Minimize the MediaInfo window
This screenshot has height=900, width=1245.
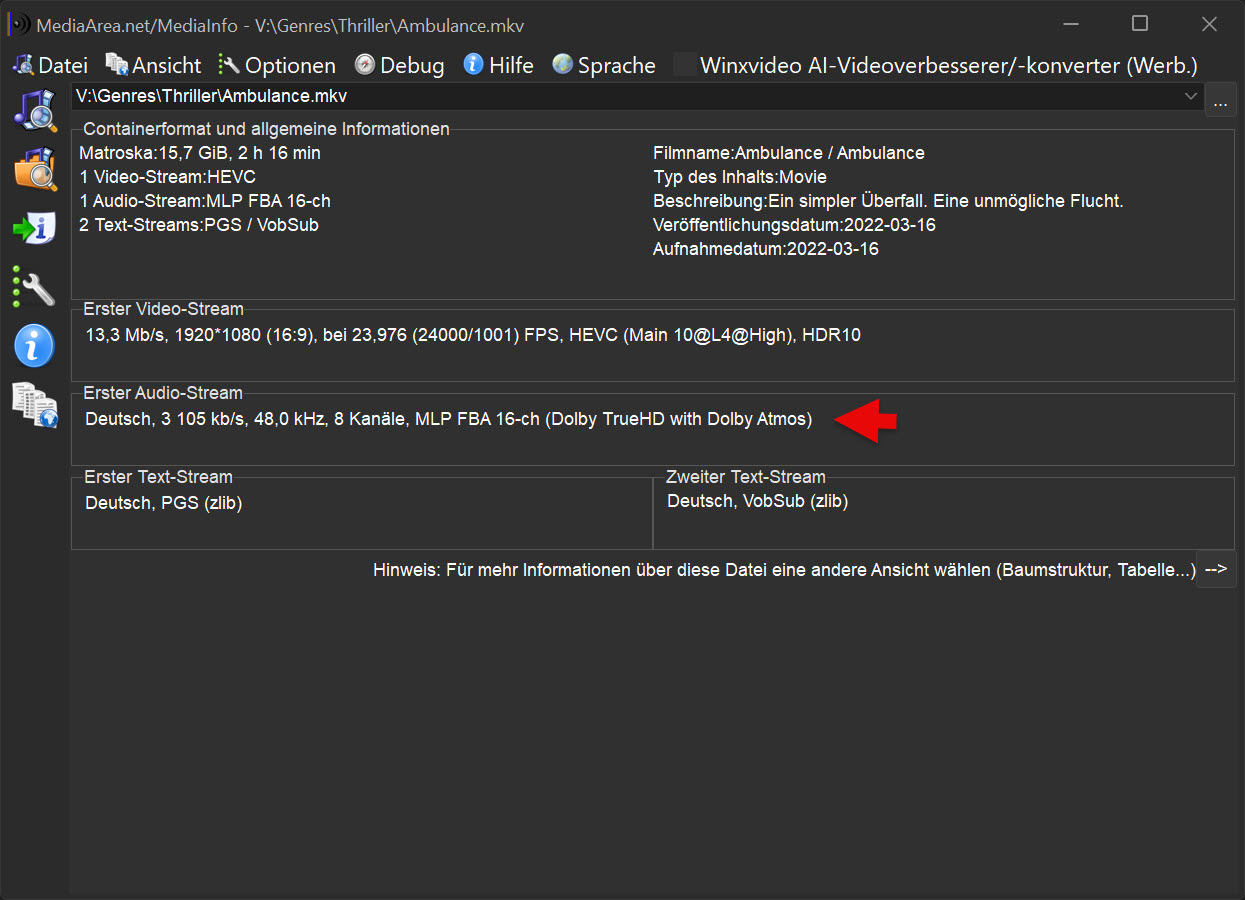tap(1072, 24)
